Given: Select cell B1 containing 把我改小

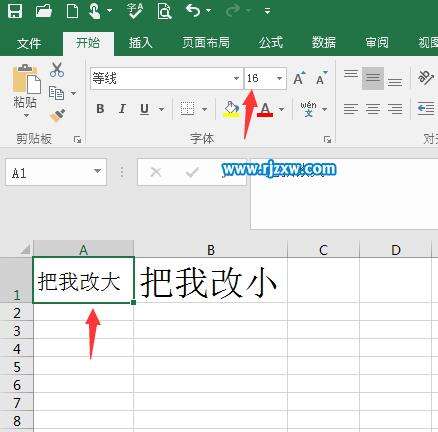Looking at the screenshot, I should (210, 280).
